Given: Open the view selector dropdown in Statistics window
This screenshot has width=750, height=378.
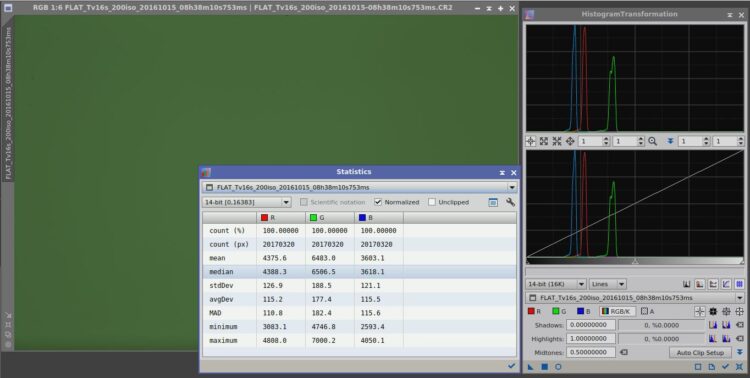Looking at the screenshot, I should pos(360,188).
